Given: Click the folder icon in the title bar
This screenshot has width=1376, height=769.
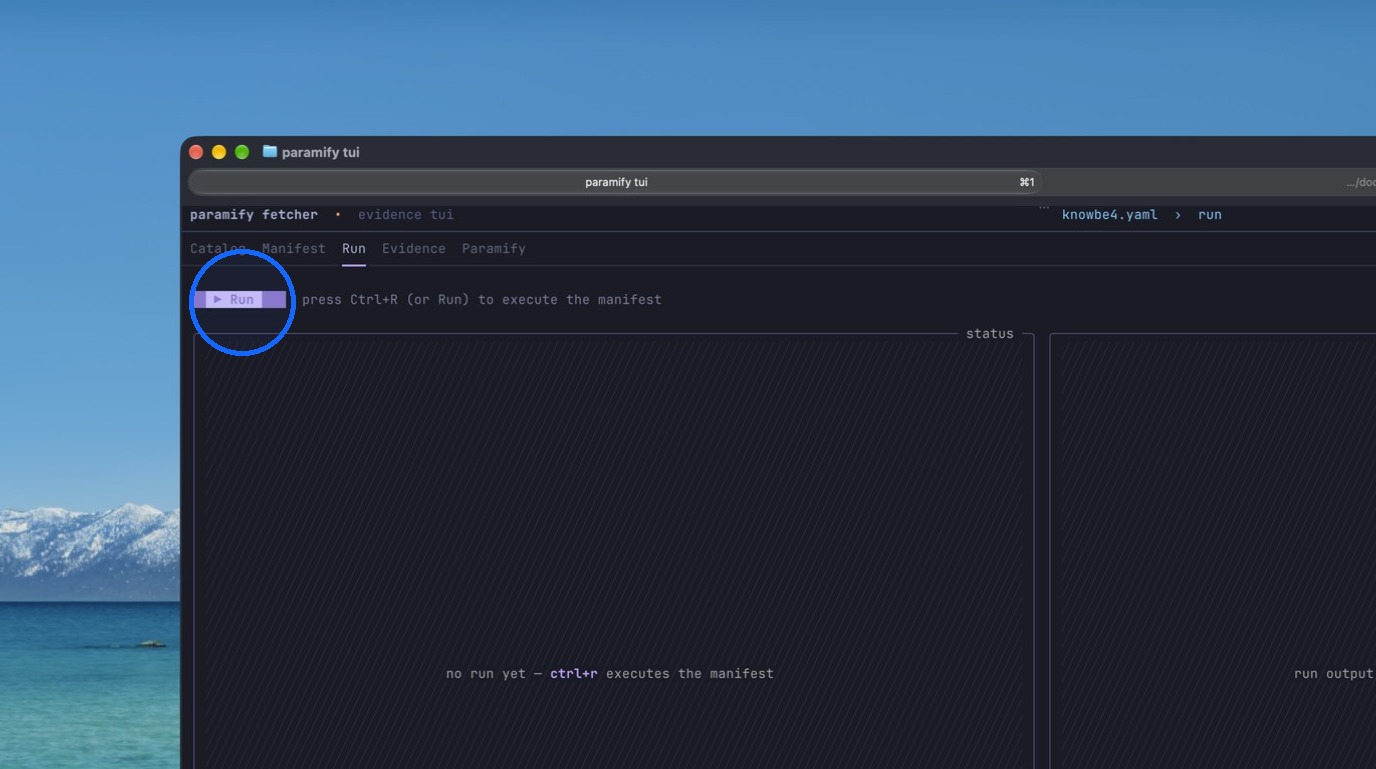Looking at the screenshot, I should (270, 152).
